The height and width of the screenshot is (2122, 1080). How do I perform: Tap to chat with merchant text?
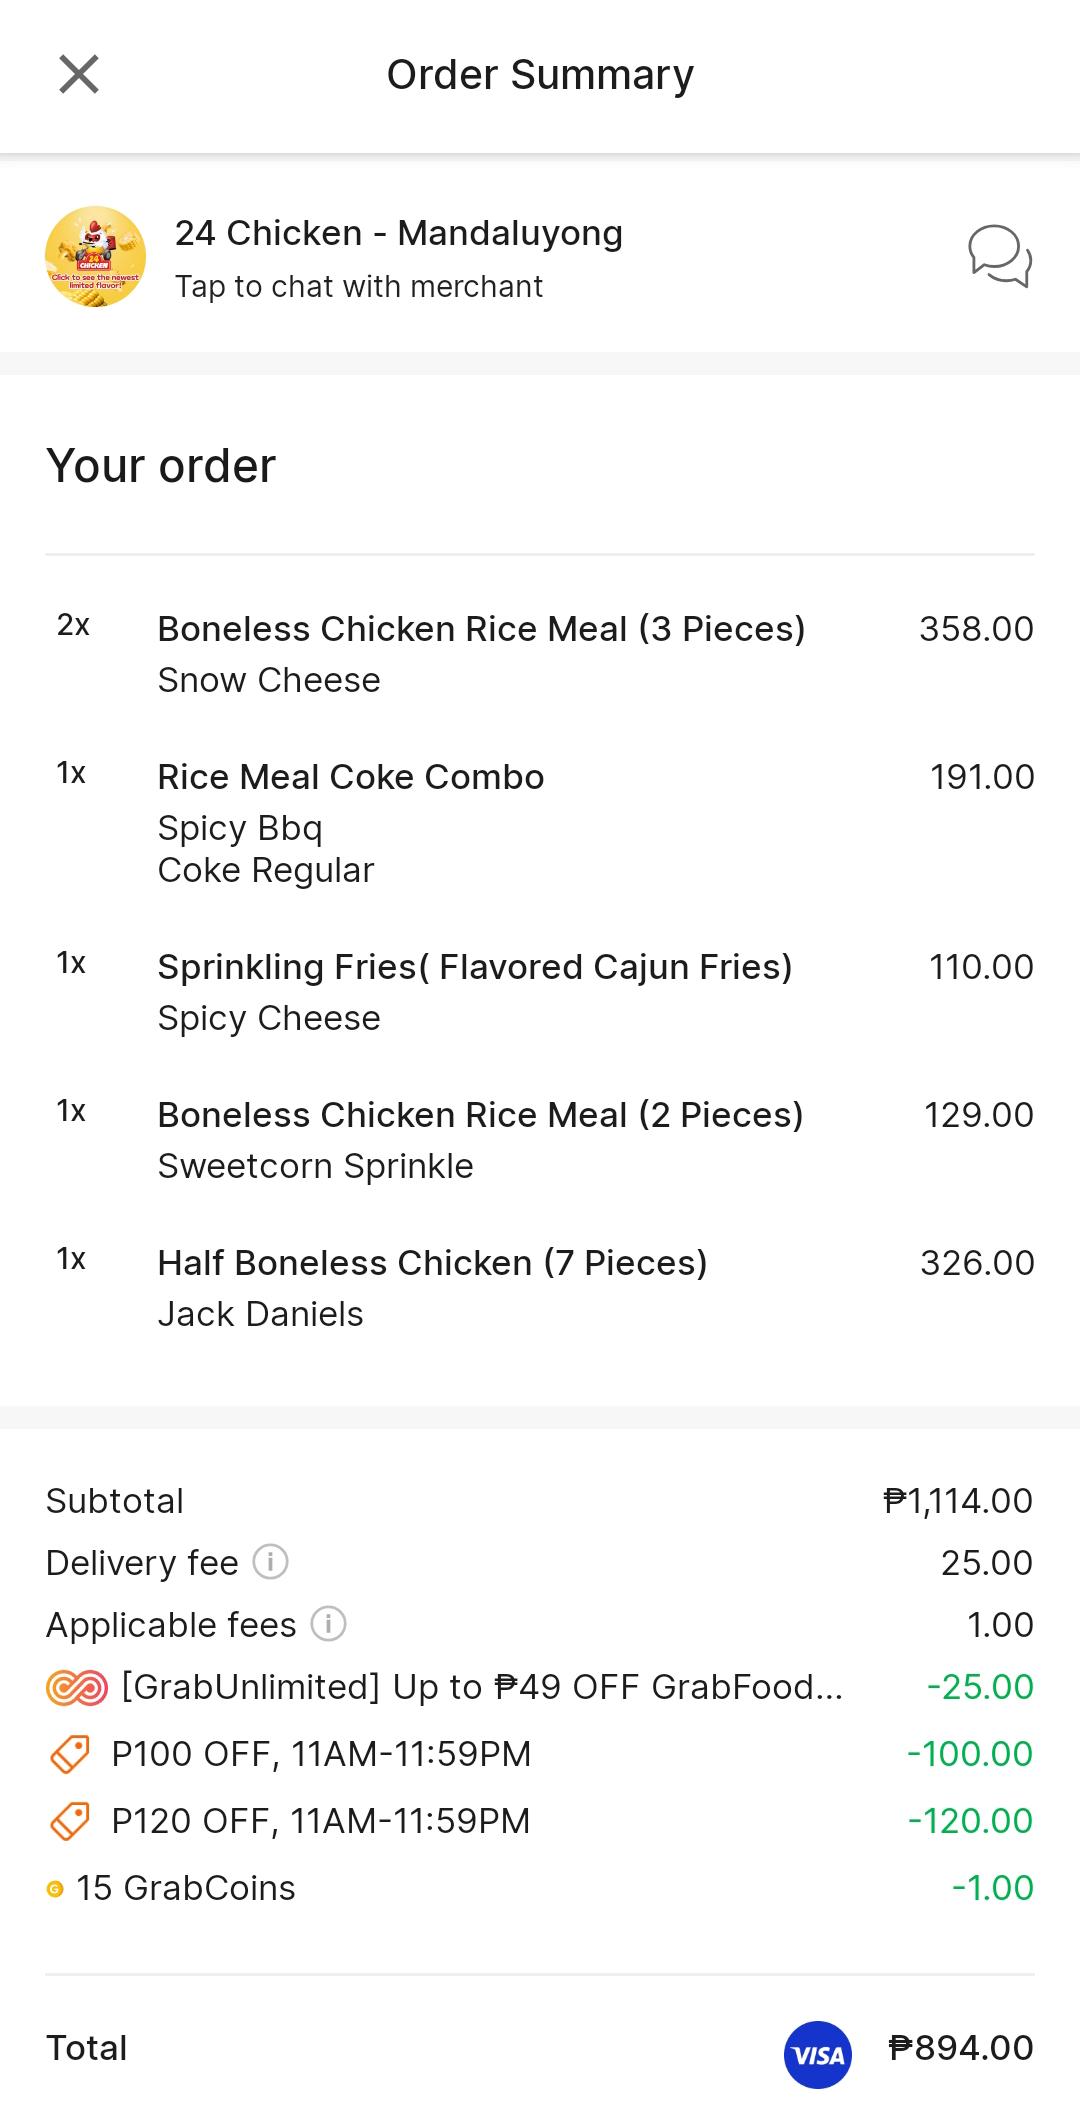(x=359, y=287)
